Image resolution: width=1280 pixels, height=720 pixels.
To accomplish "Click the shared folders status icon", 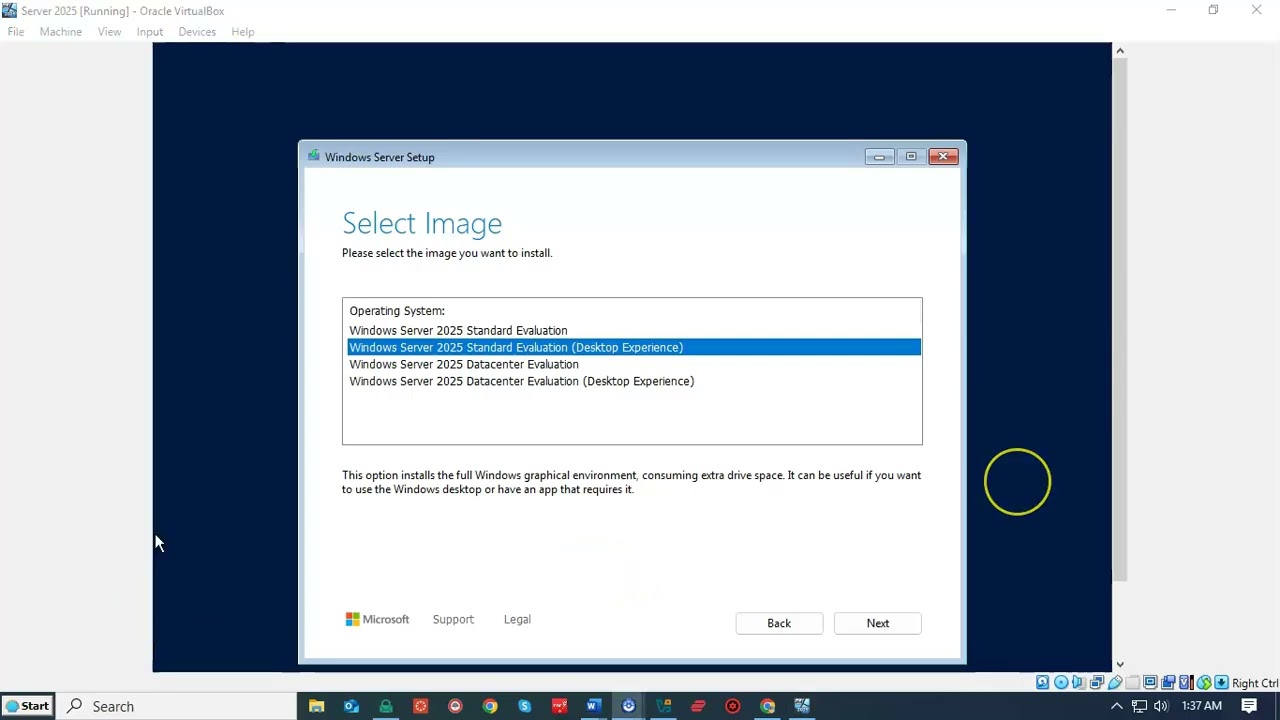I will coord(1132,682).
